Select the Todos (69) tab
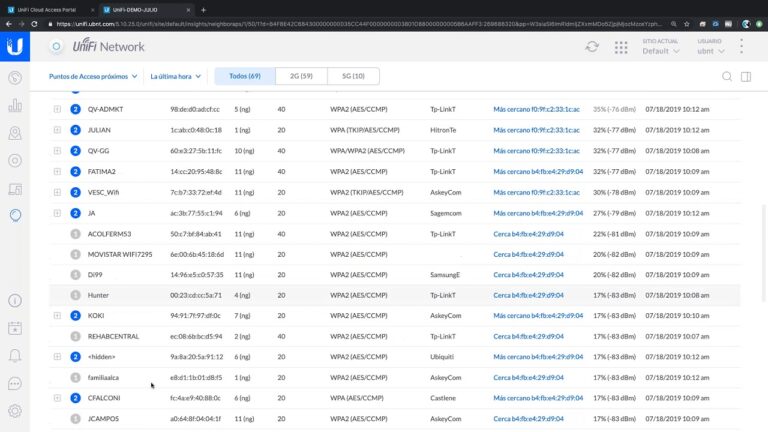The image size is (768, 432). coord(245,76)
